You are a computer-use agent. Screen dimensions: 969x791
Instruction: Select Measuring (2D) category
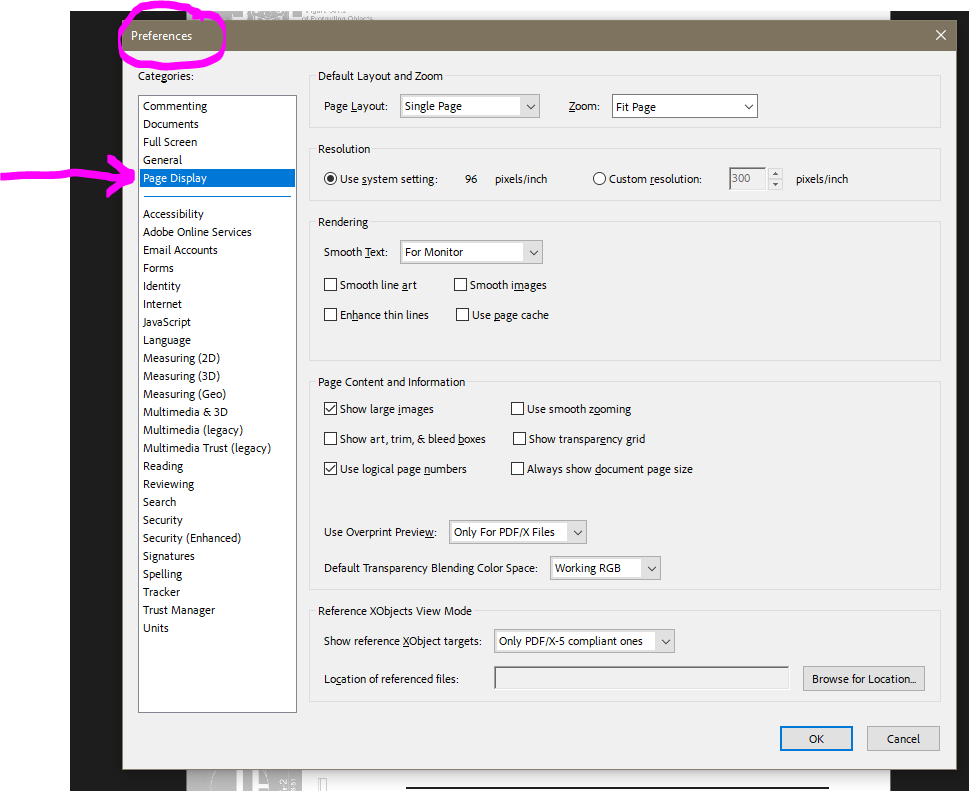point(181,358)
